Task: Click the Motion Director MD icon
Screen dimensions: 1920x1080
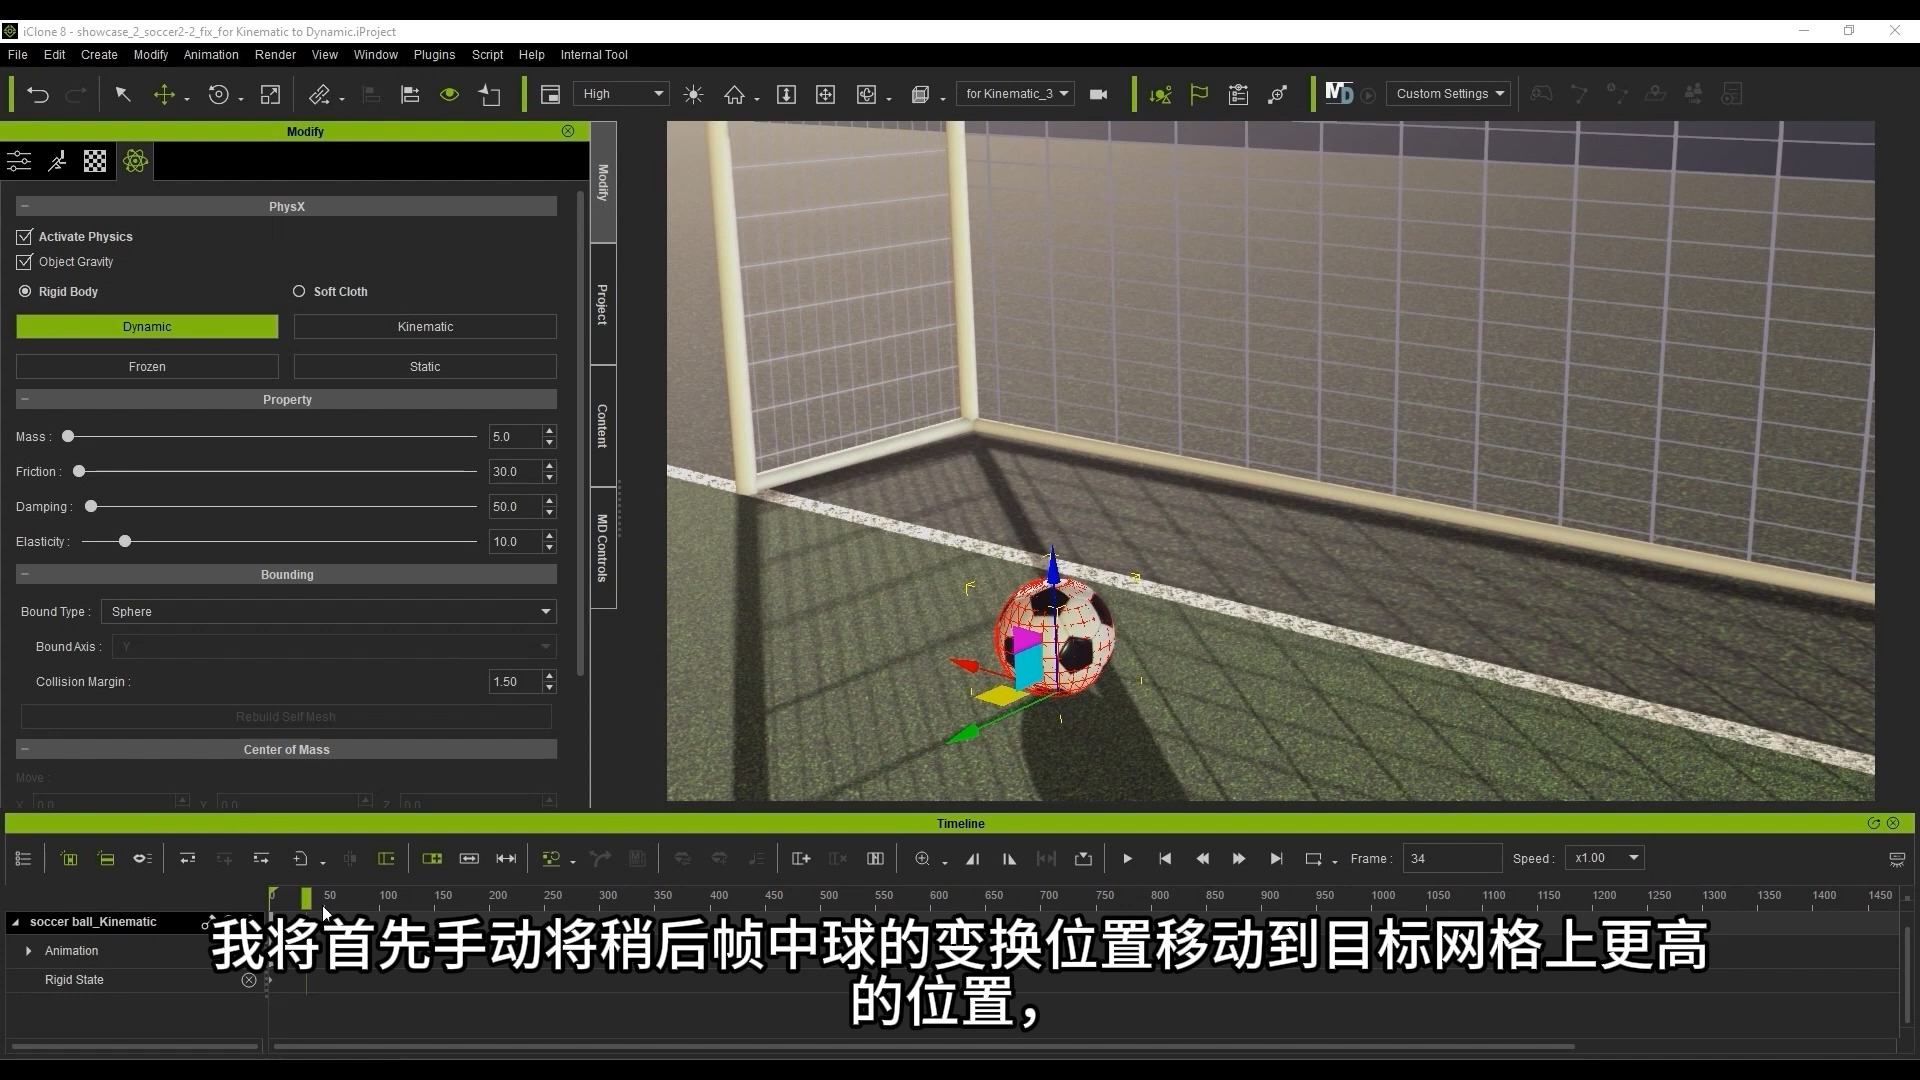Action: point(1338,94)
